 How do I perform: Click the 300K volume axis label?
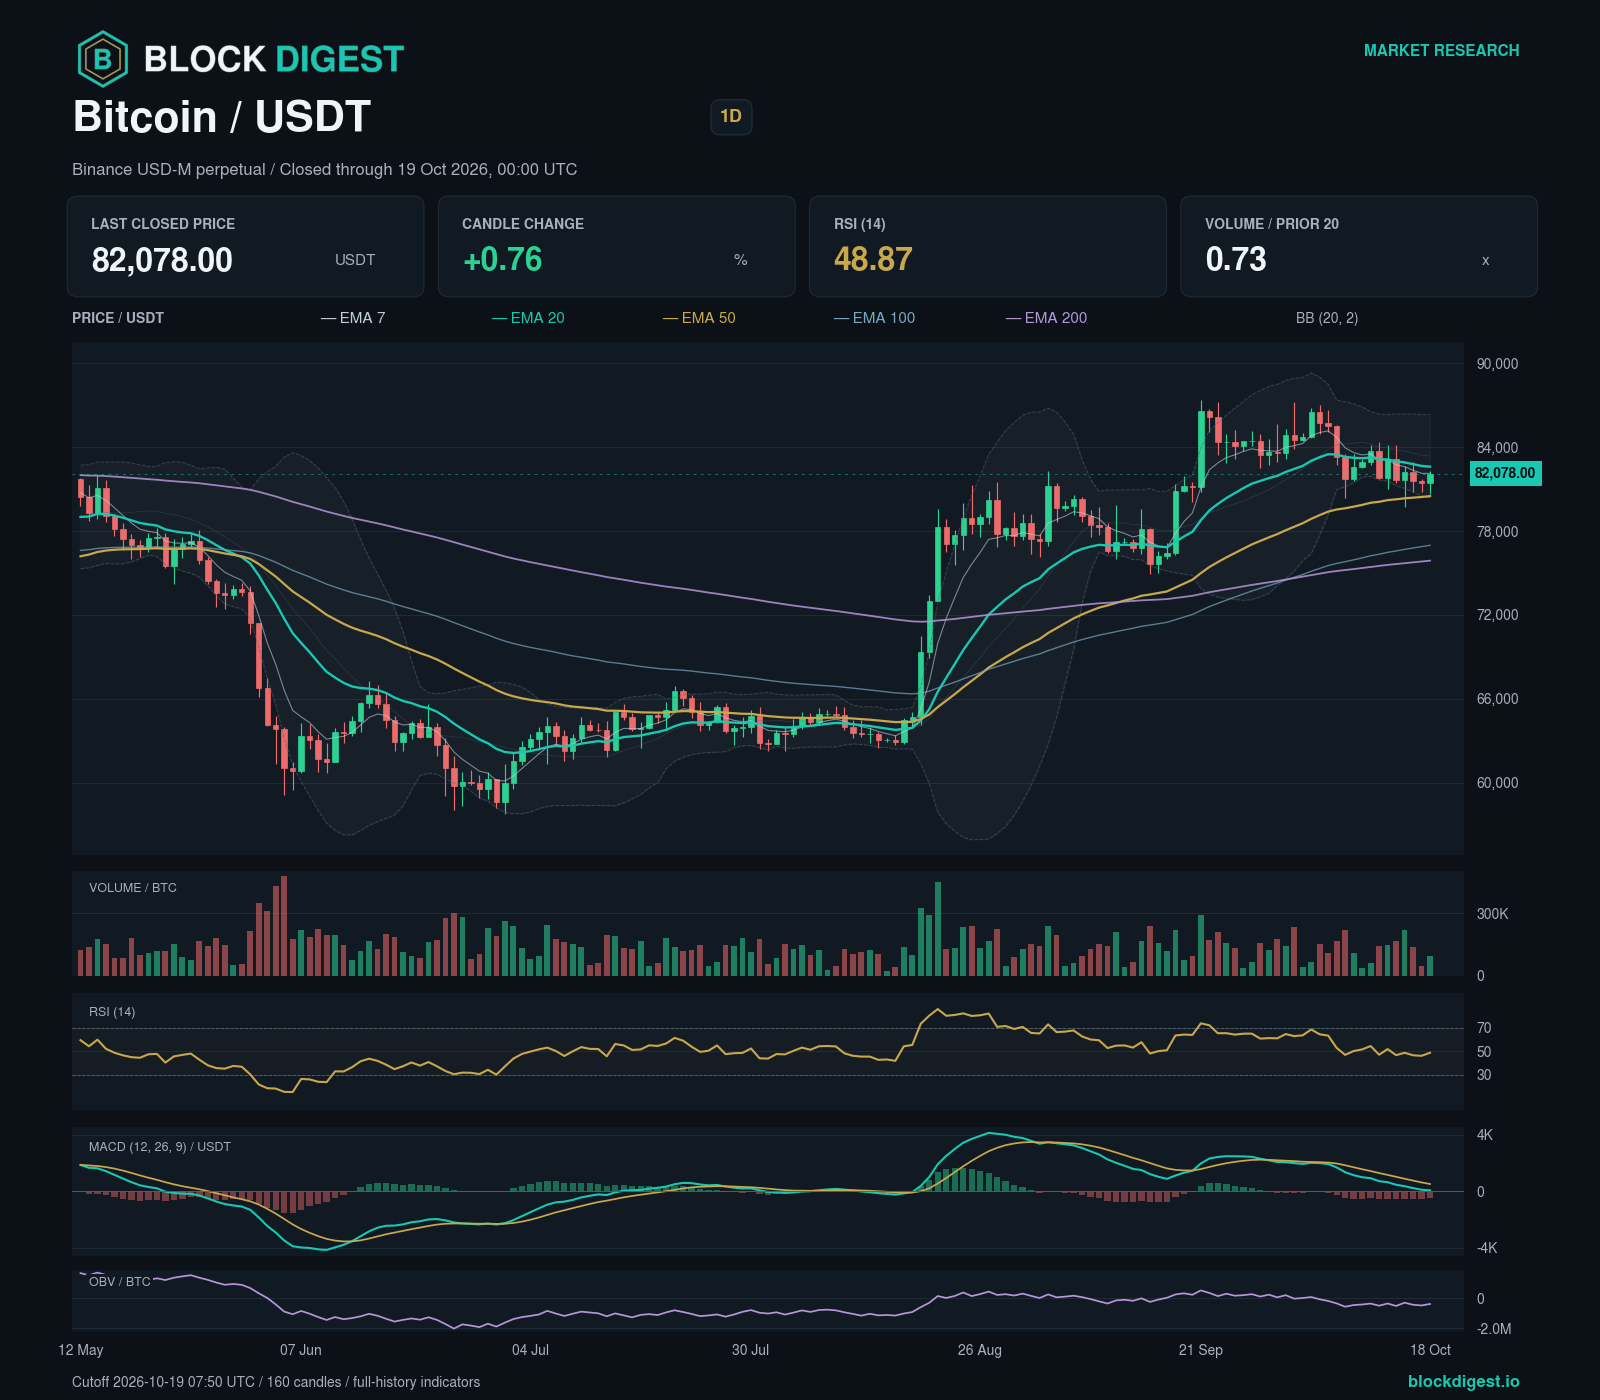coord(1492,914)
